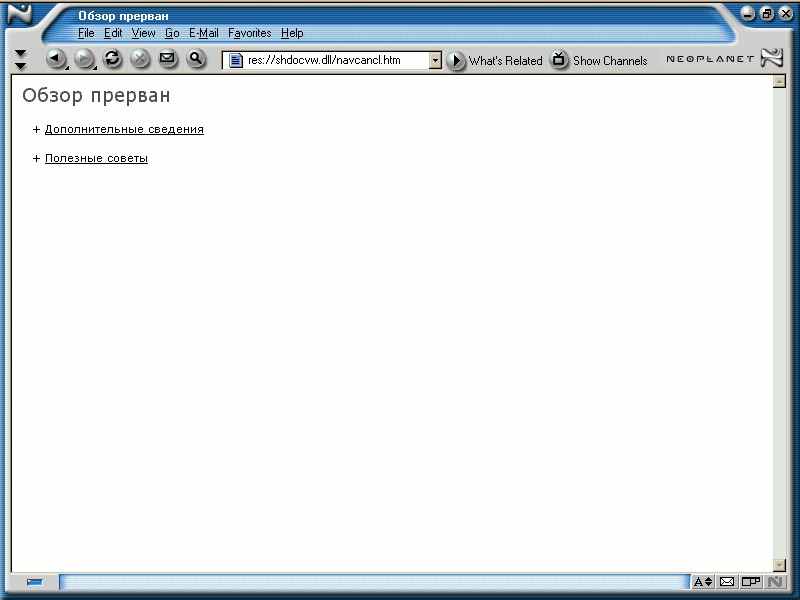Click the What's Related play icon
This screenshot has height=600, width=800.
(x=456, y=61)
